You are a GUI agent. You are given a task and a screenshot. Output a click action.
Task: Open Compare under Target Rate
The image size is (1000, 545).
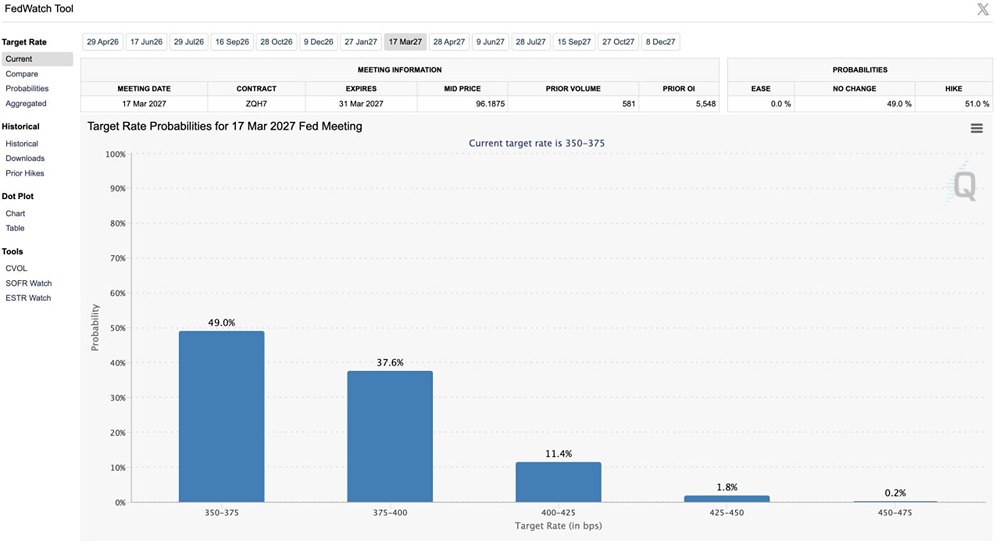[x=22, y=74]
